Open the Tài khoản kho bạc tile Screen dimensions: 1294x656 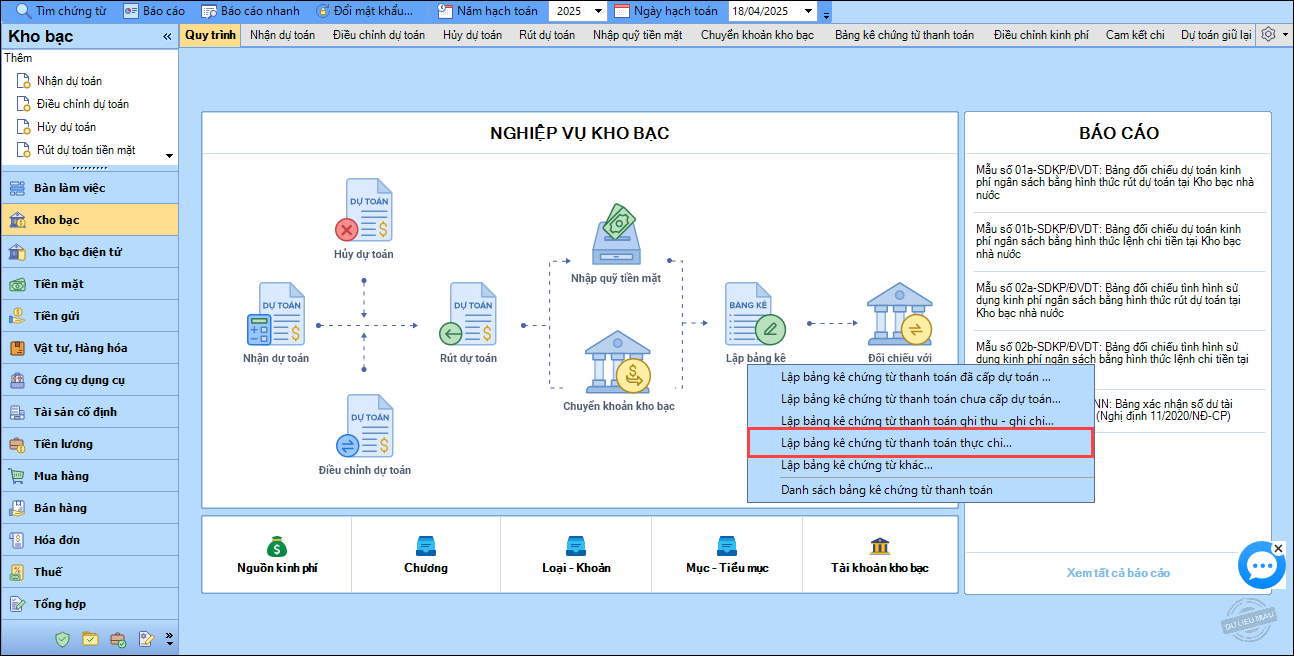click(880, 556)
